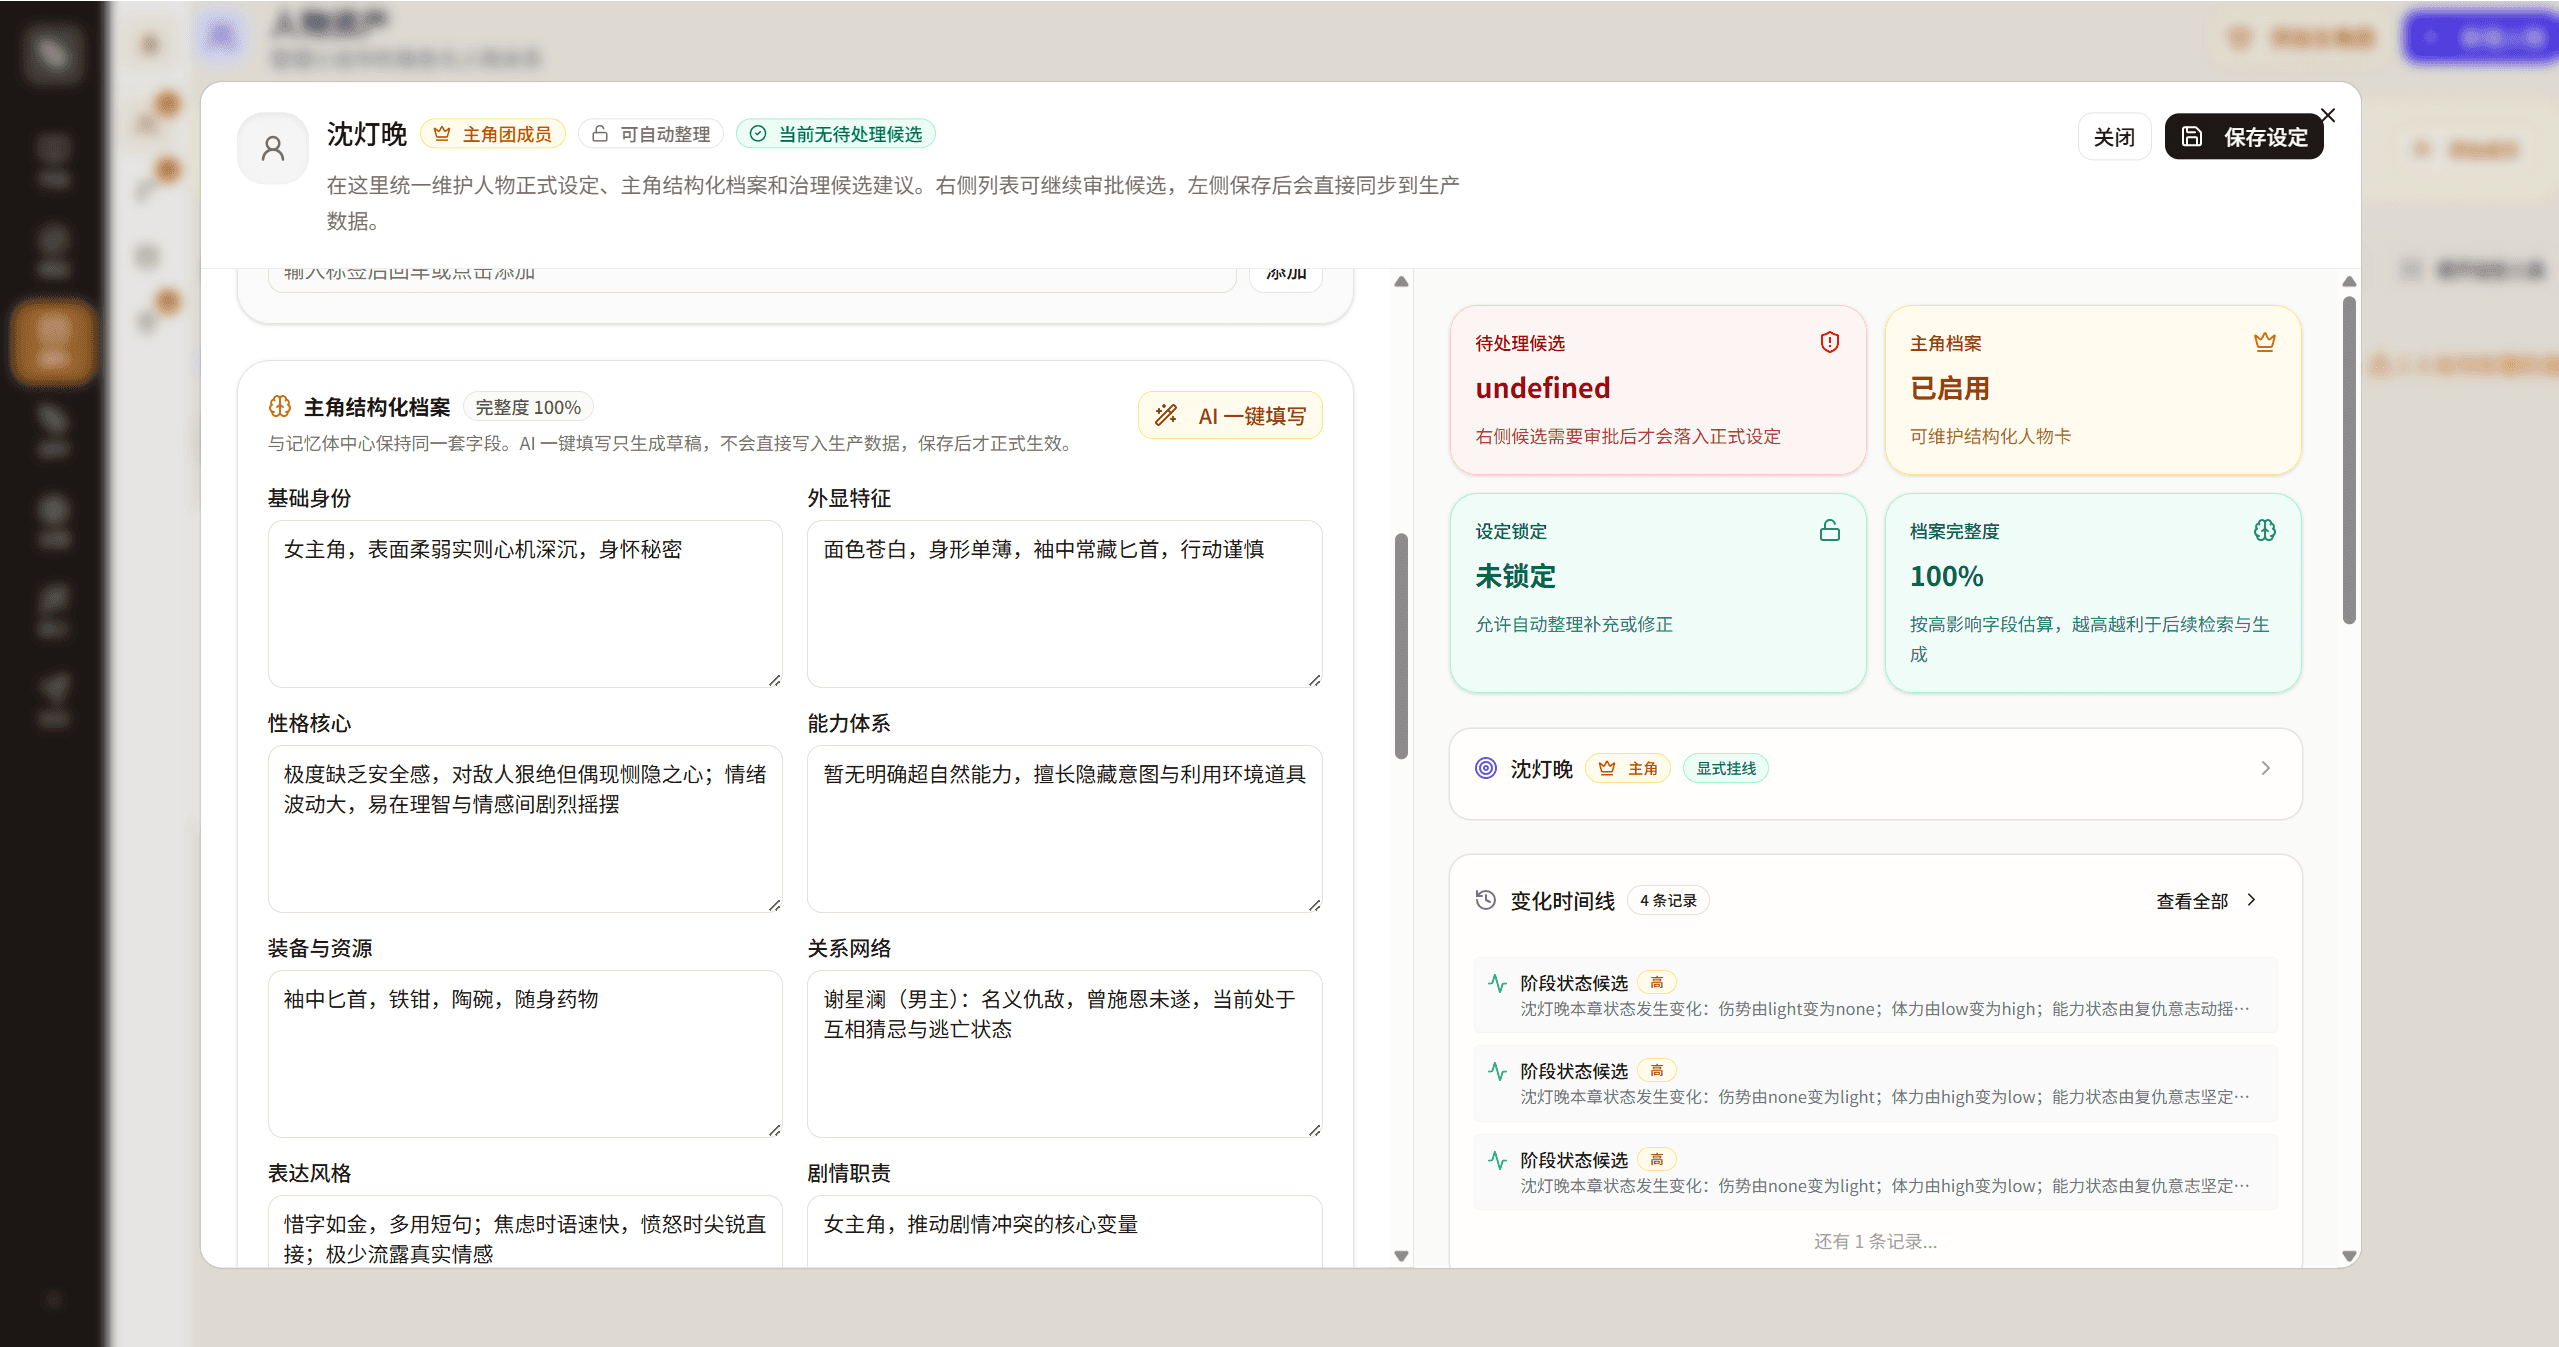Screen dimensions: 2559x1347
Task: Expand 还有 1 条记录 to show more
Action: click(1873, 1240)
